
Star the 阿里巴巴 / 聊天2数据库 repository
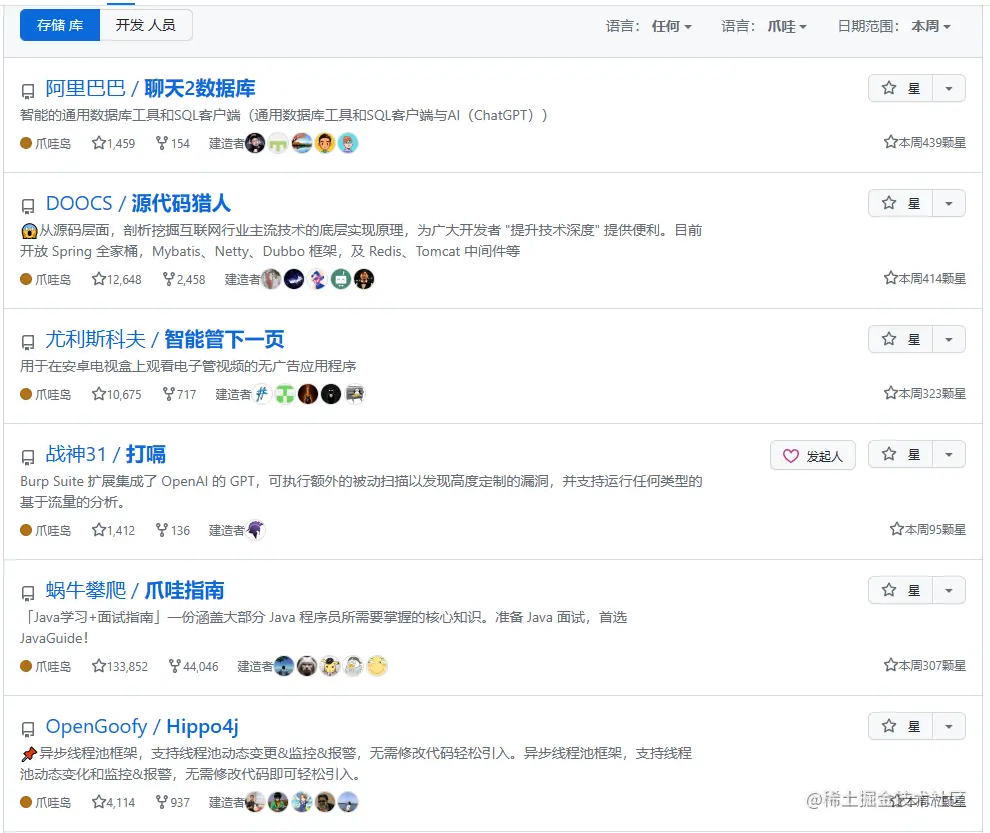(x=900, y=88)
